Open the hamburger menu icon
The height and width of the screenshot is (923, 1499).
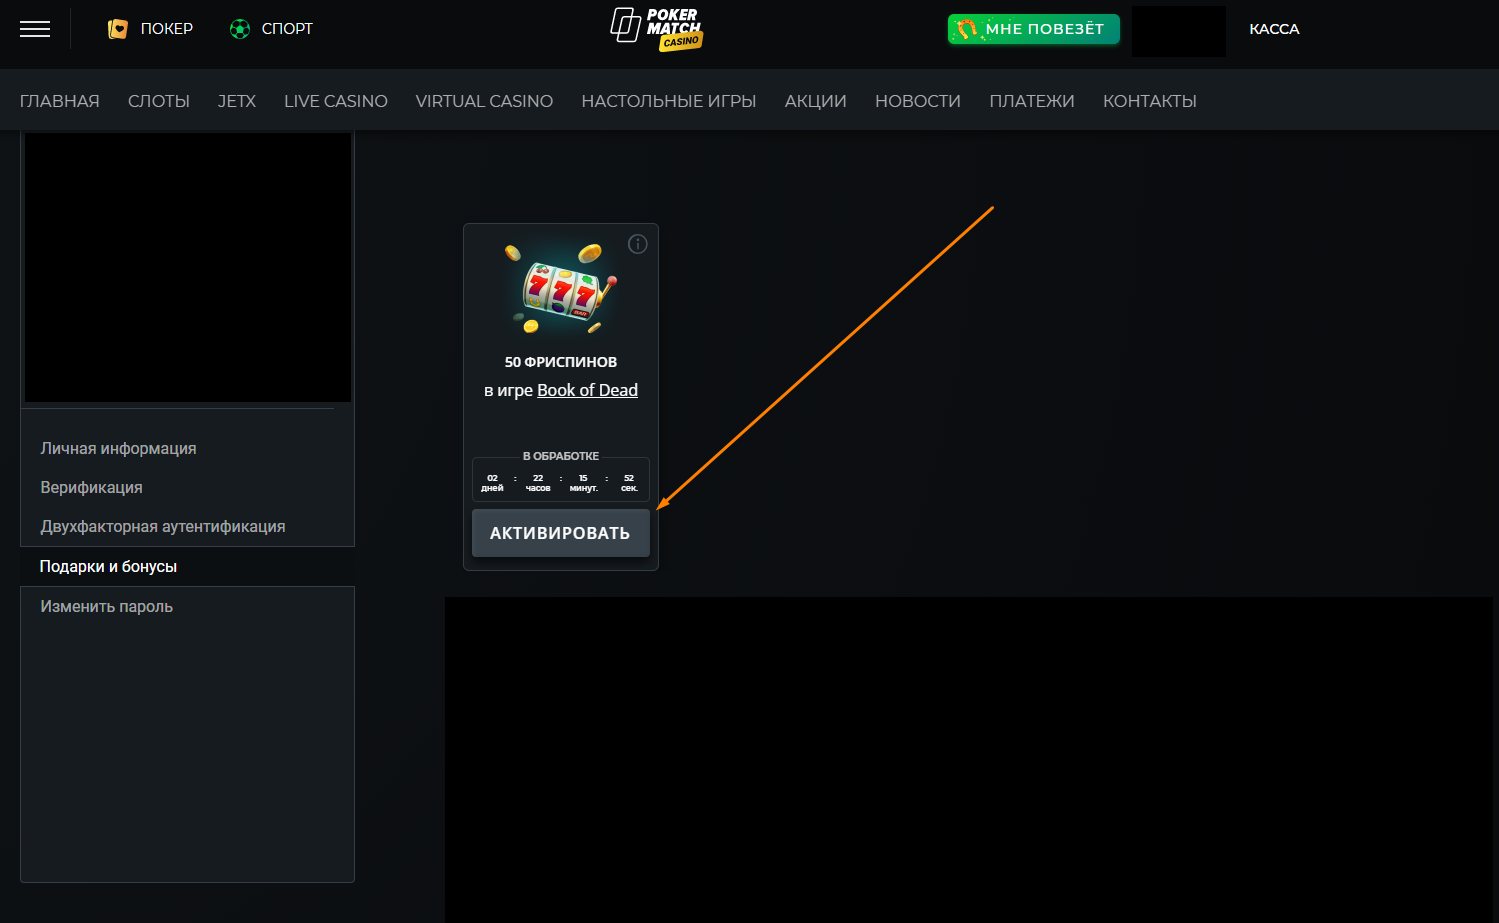pyautogui.click(x=35, y=29)
